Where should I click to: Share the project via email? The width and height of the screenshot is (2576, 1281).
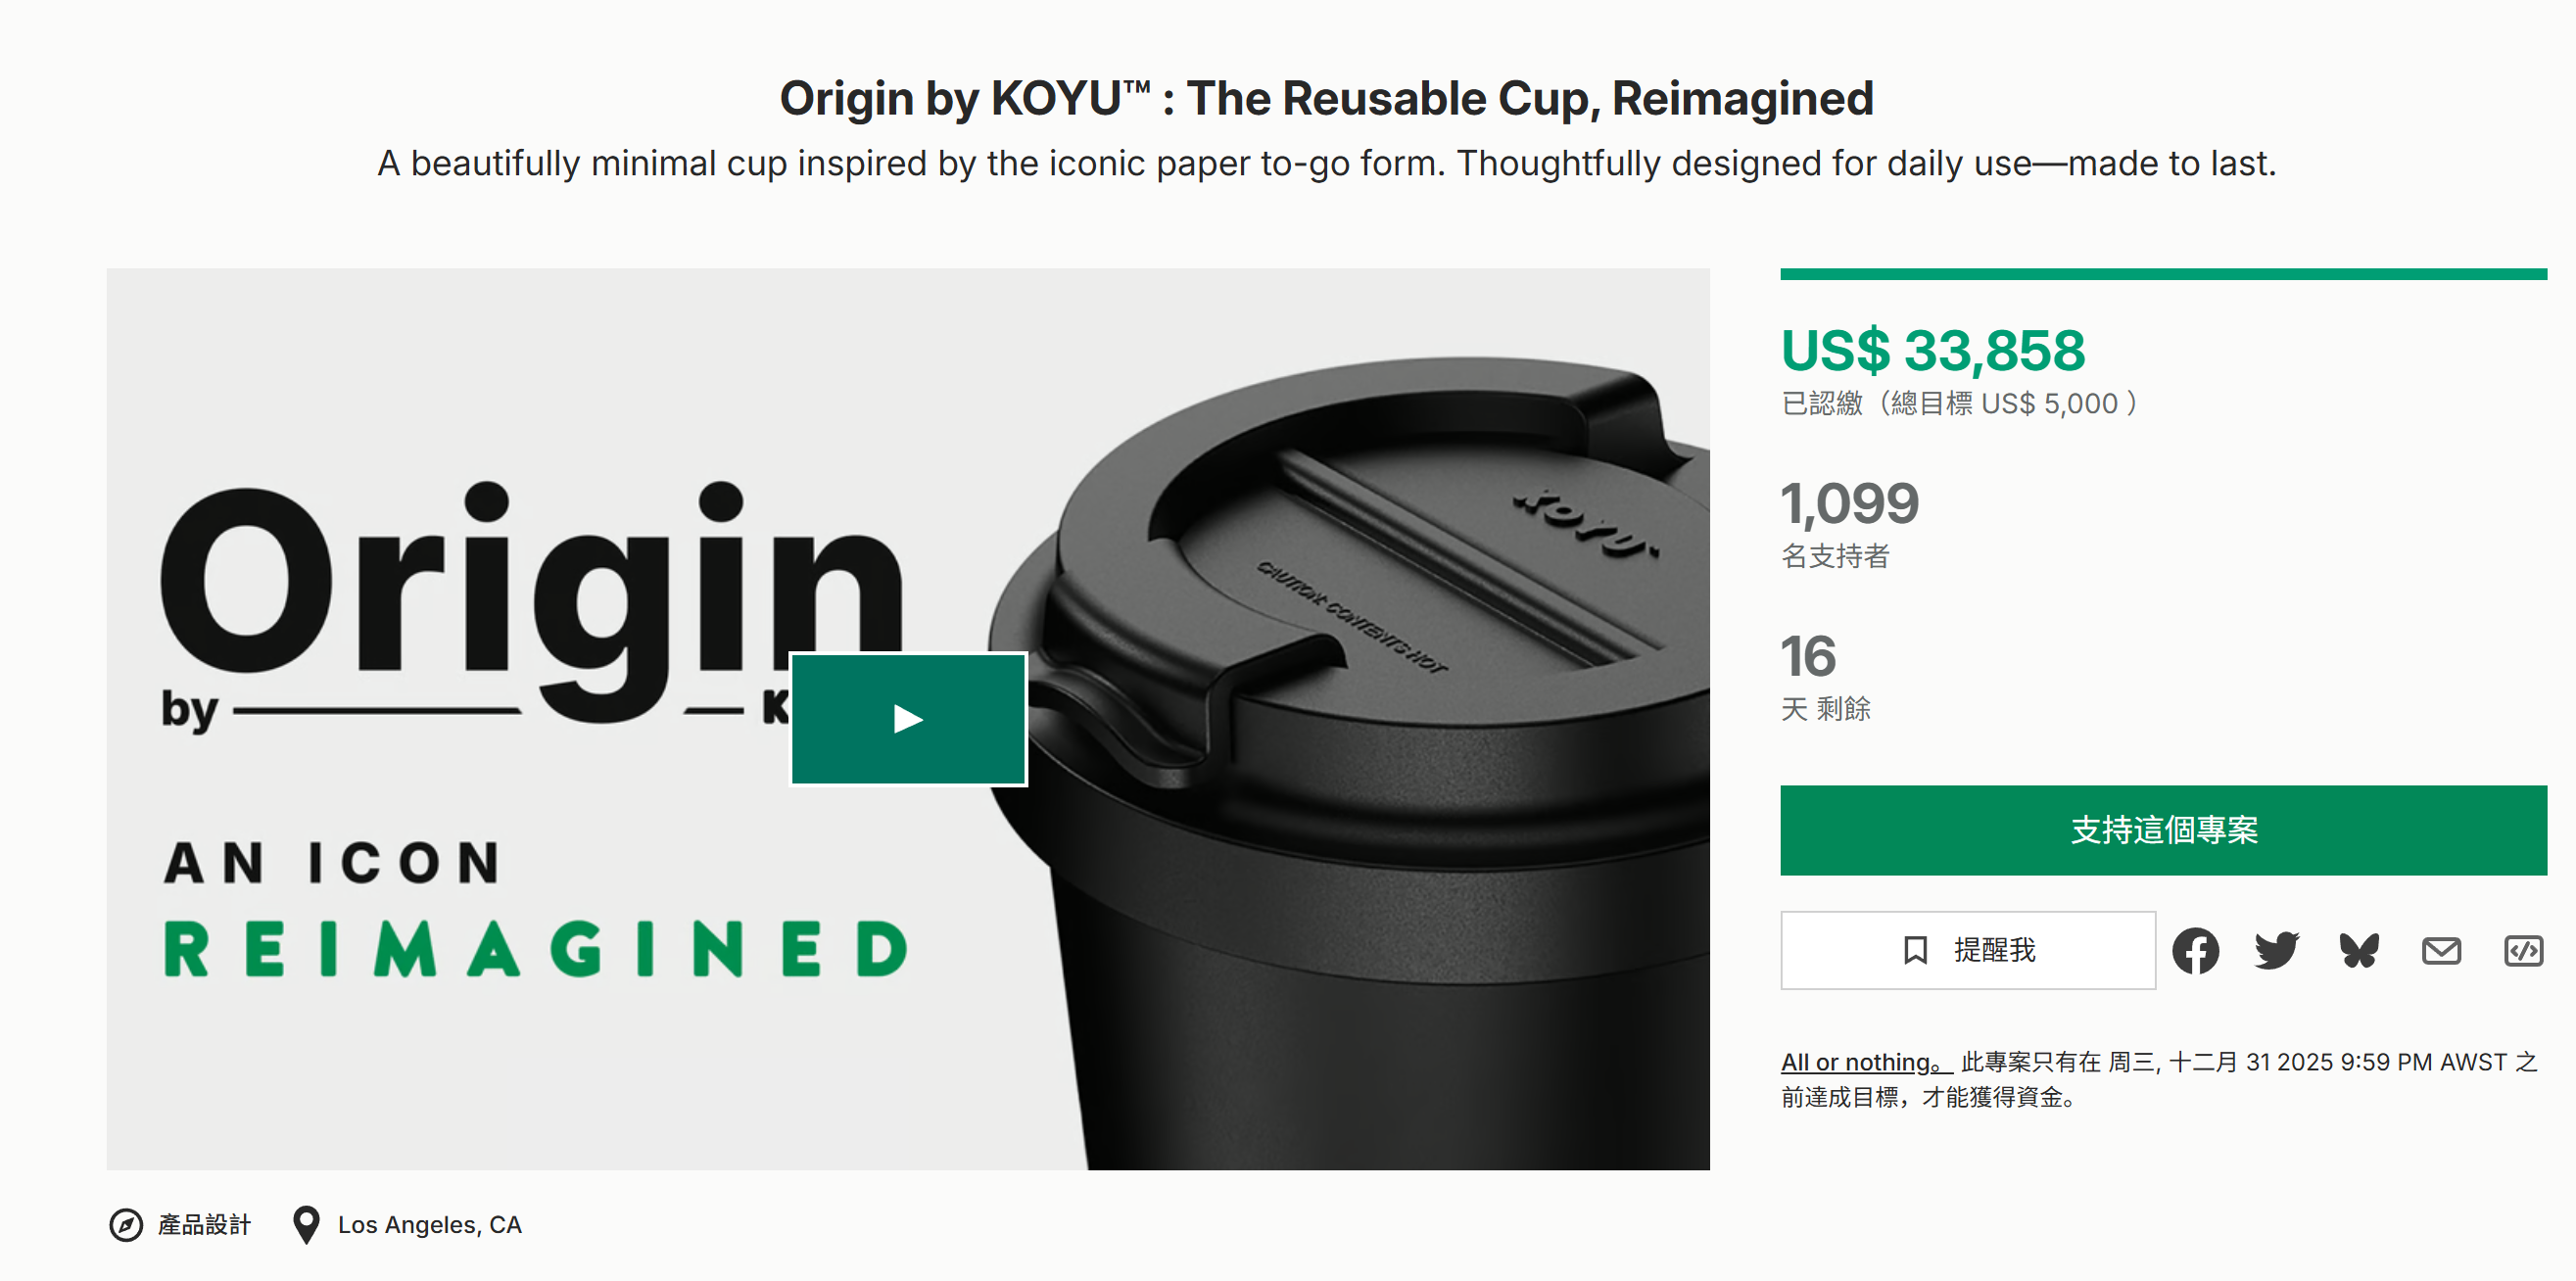coord(2440,950)
